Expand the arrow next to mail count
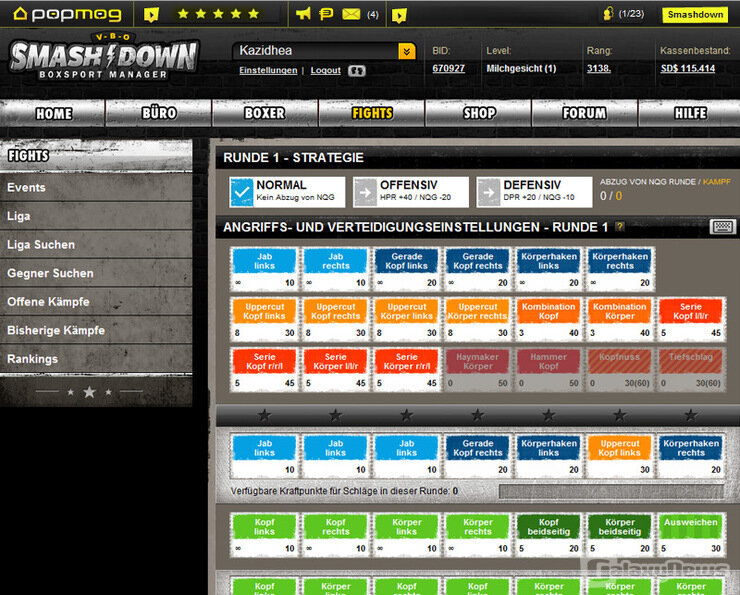Viewport: 740px width, 595px height. point(399,14)
